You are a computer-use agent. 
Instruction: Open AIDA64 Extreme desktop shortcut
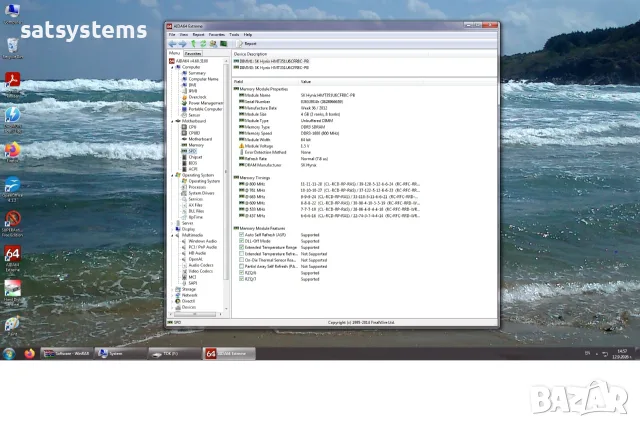[x=12, y=259]
